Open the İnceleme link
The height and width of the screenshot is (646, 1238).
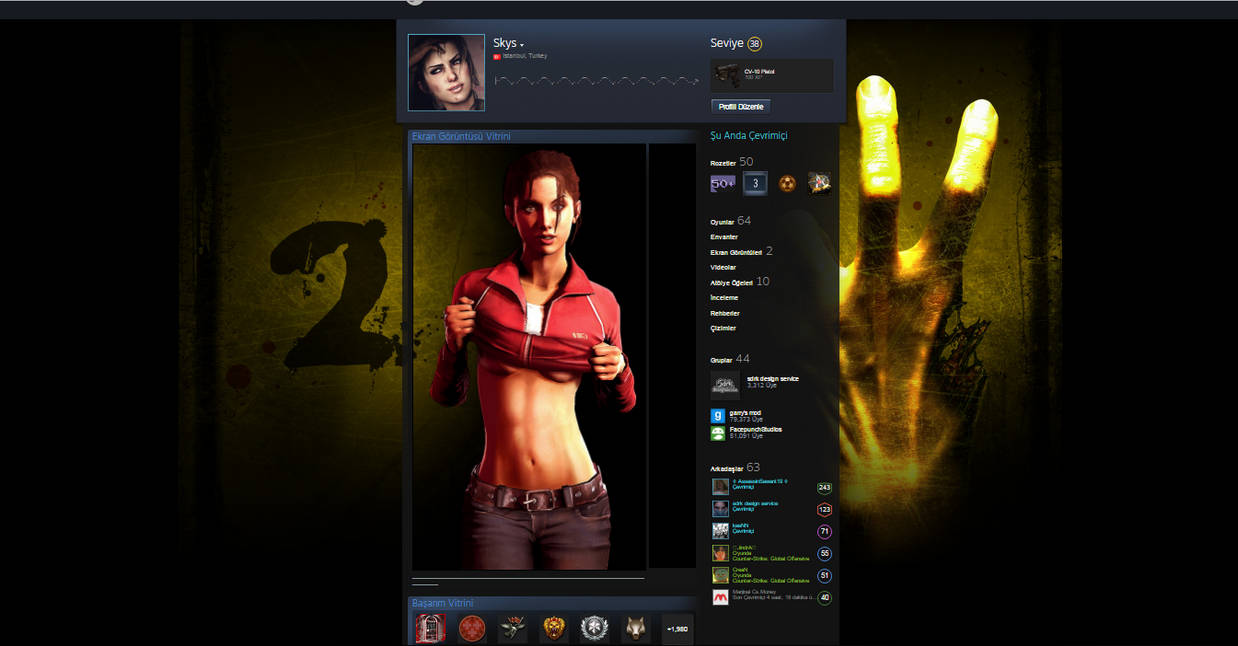(724, 298)
